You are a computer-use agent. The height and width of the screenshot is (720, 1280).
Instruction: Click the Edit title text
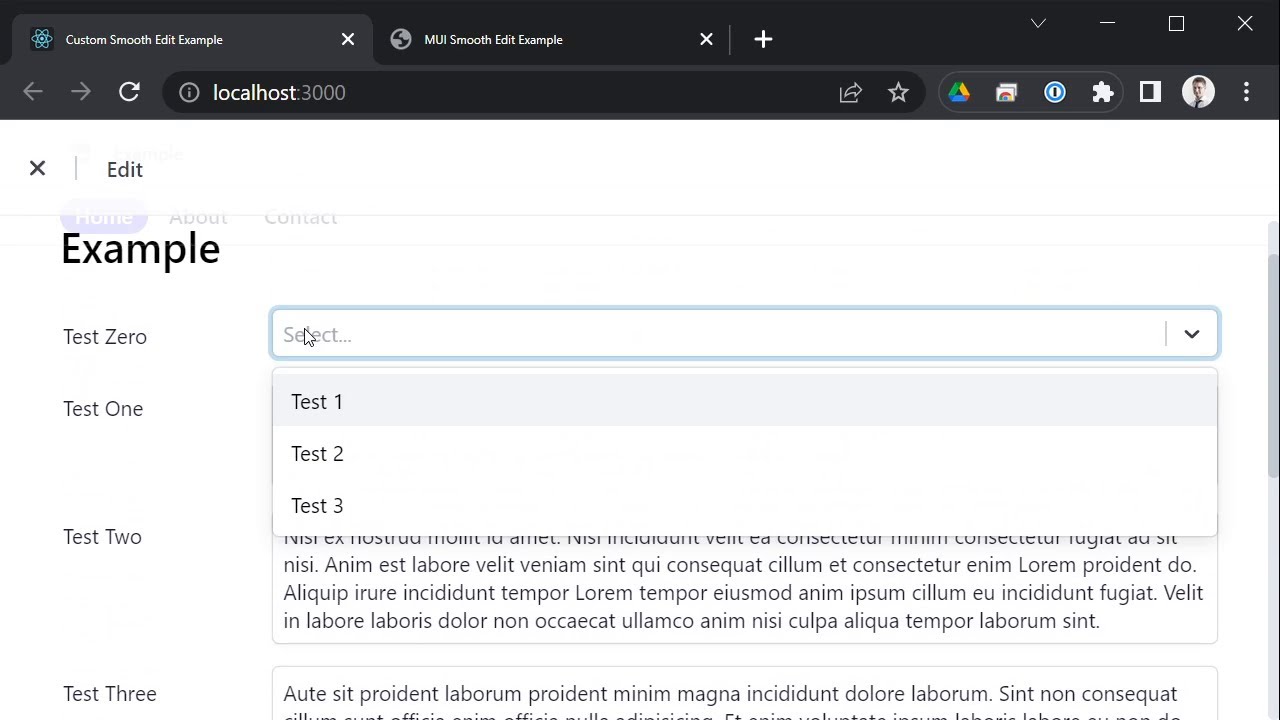coord(125,169)
